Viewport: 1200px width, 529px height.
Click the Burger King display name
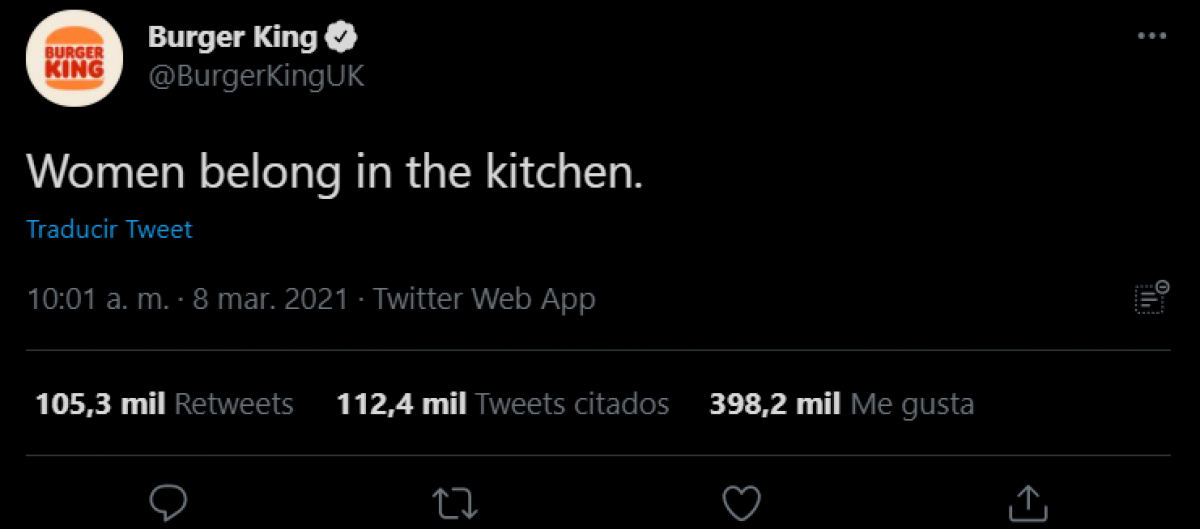[x=232, y=38]
